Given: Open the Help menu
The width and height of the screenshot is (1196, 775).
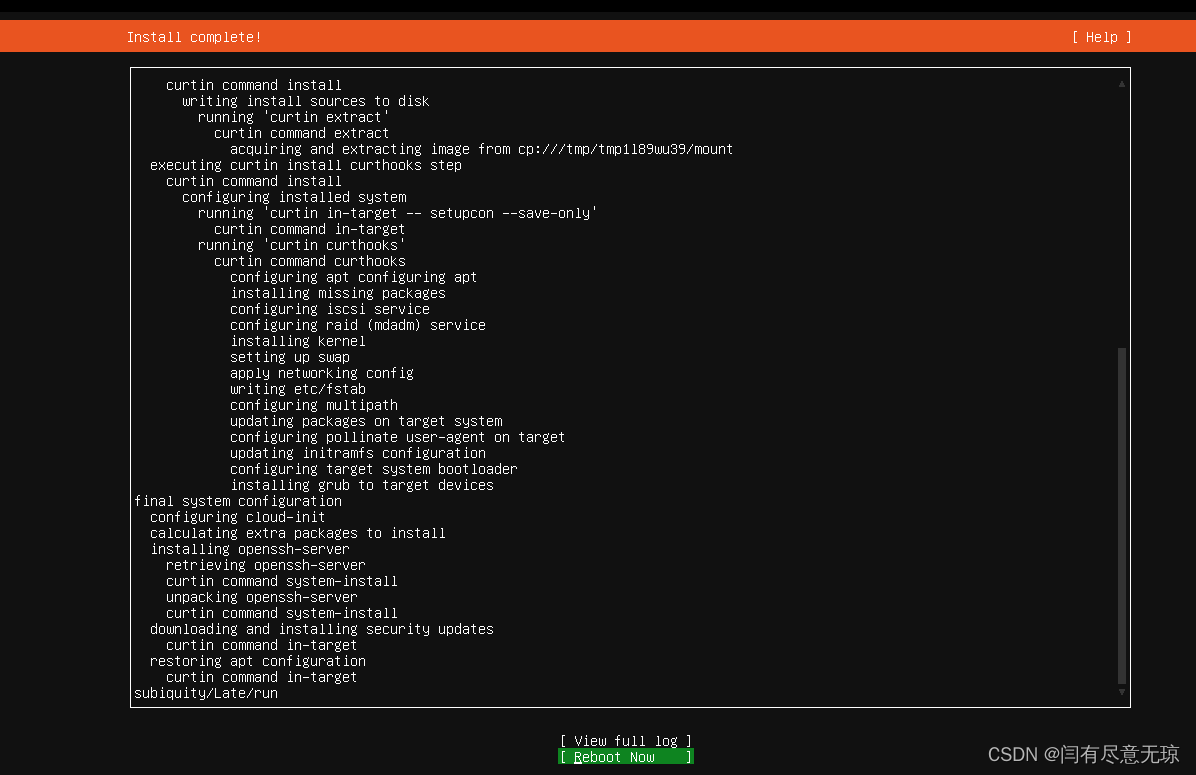Looking at the screenshot, I should click(1101, 37).
